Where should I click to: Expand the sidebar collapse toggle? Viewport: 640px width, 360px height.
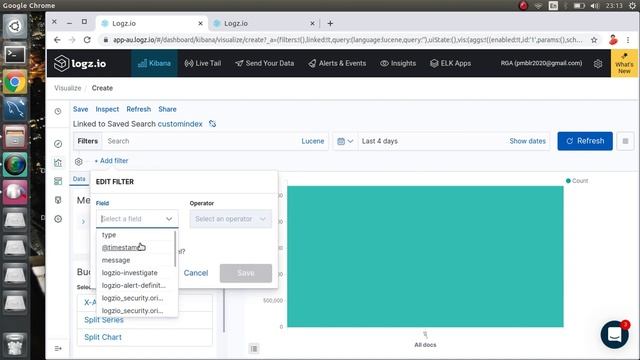(58, 349)
